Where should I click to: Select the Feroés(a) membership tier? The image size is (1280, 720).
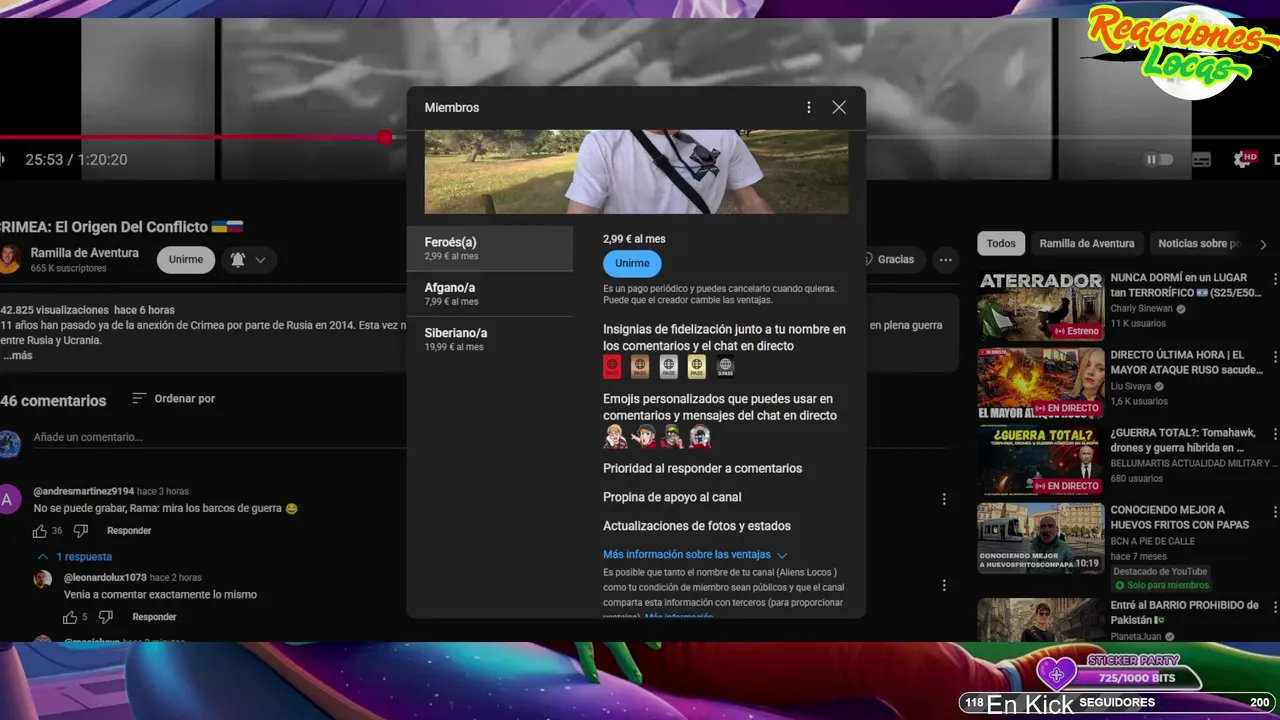(x=490, y=249)
